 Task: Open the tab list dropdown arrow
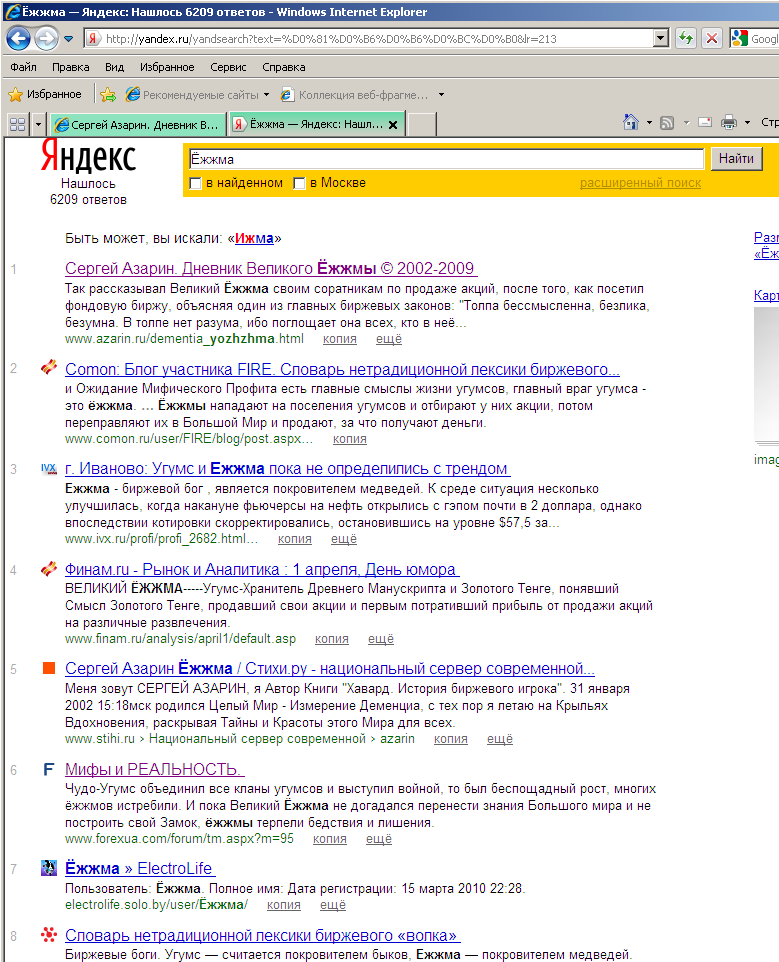tap(38, 125)
